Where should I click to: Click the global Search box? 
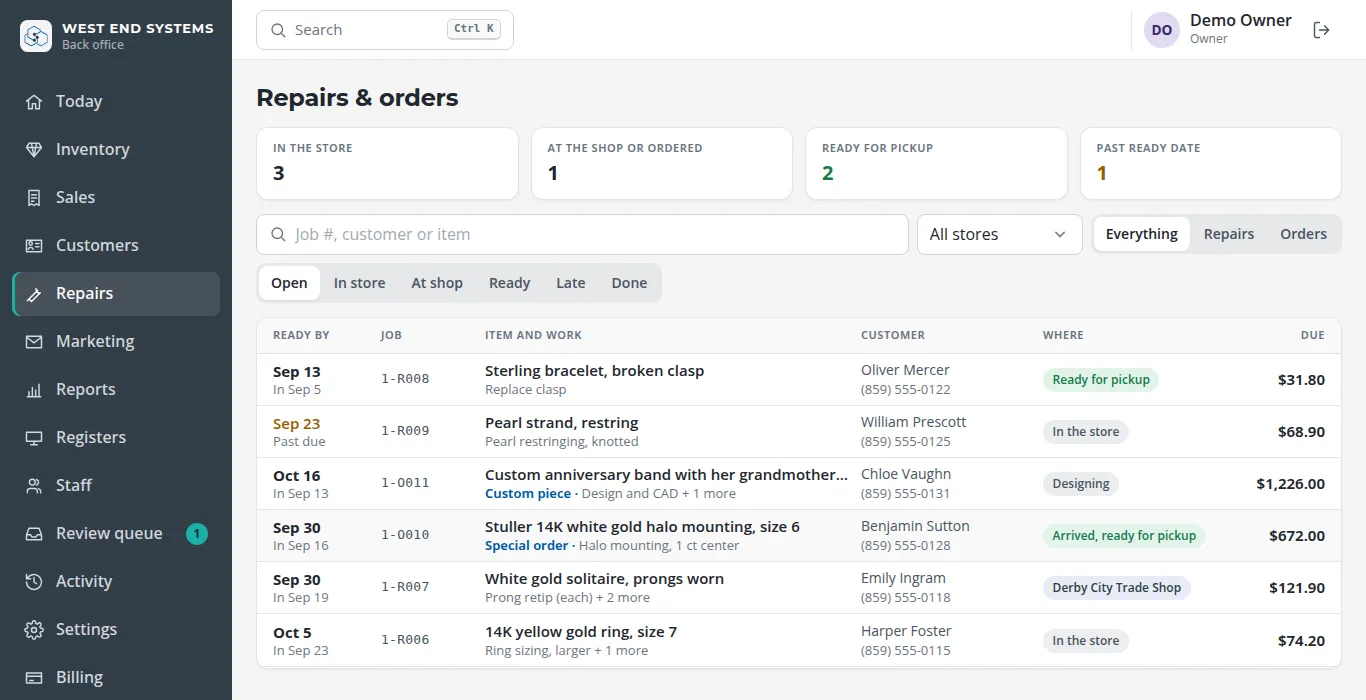(x=385, y=30)
